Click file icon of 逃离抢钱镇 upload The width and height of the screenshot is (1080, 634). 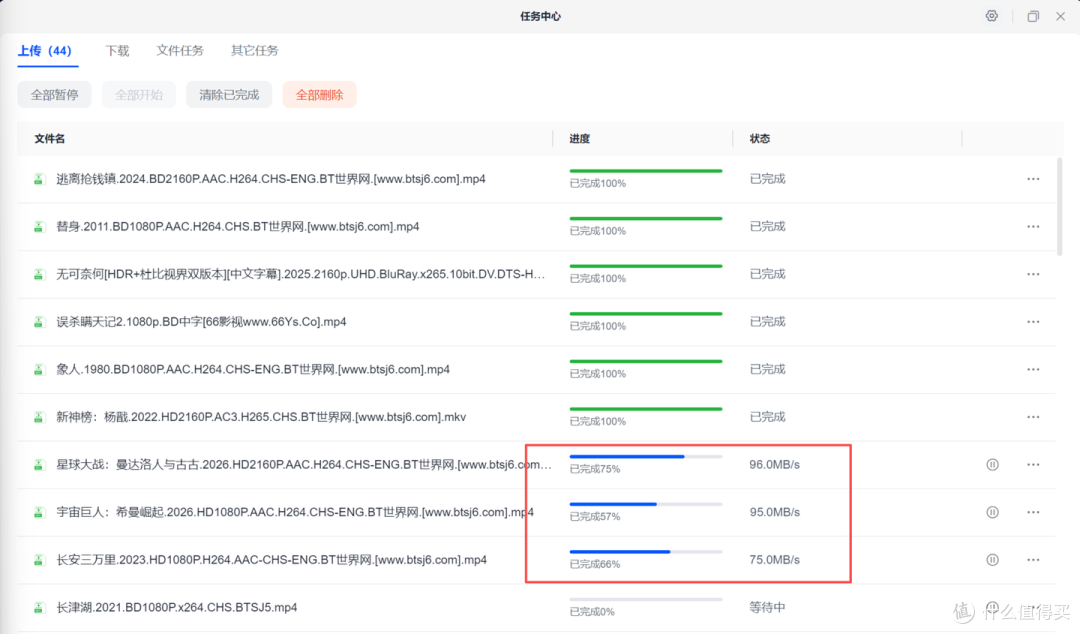[x=39, y=179]
